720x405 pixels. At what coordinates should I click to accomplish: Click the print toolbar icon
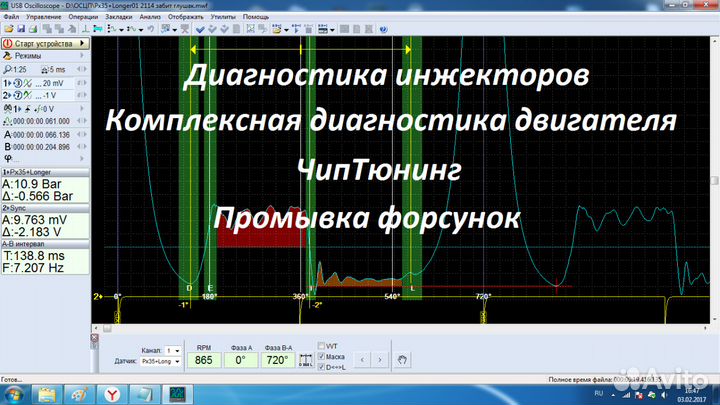(33, 29)
